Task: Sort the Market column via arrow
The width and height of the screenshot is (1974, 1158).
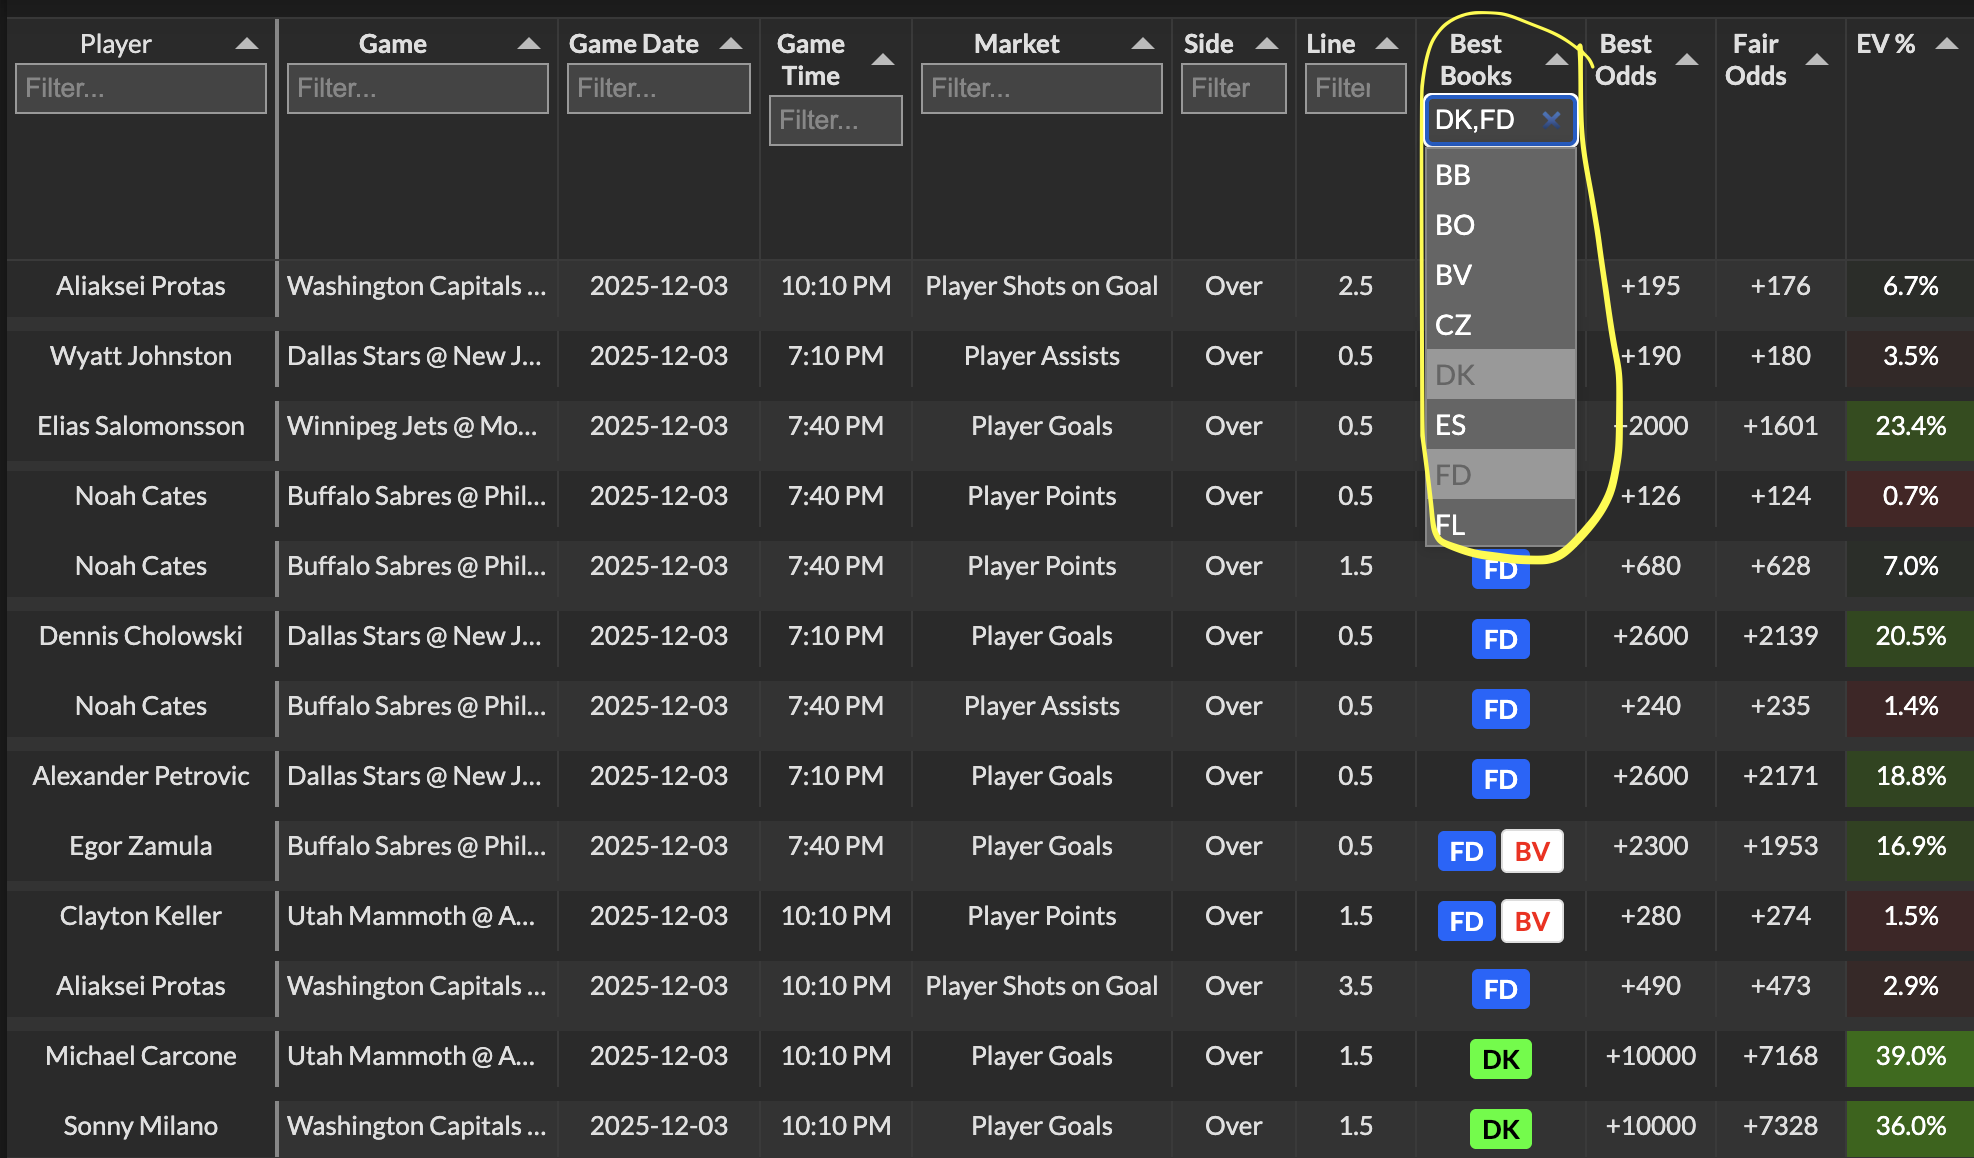Action: point(1142,44)
